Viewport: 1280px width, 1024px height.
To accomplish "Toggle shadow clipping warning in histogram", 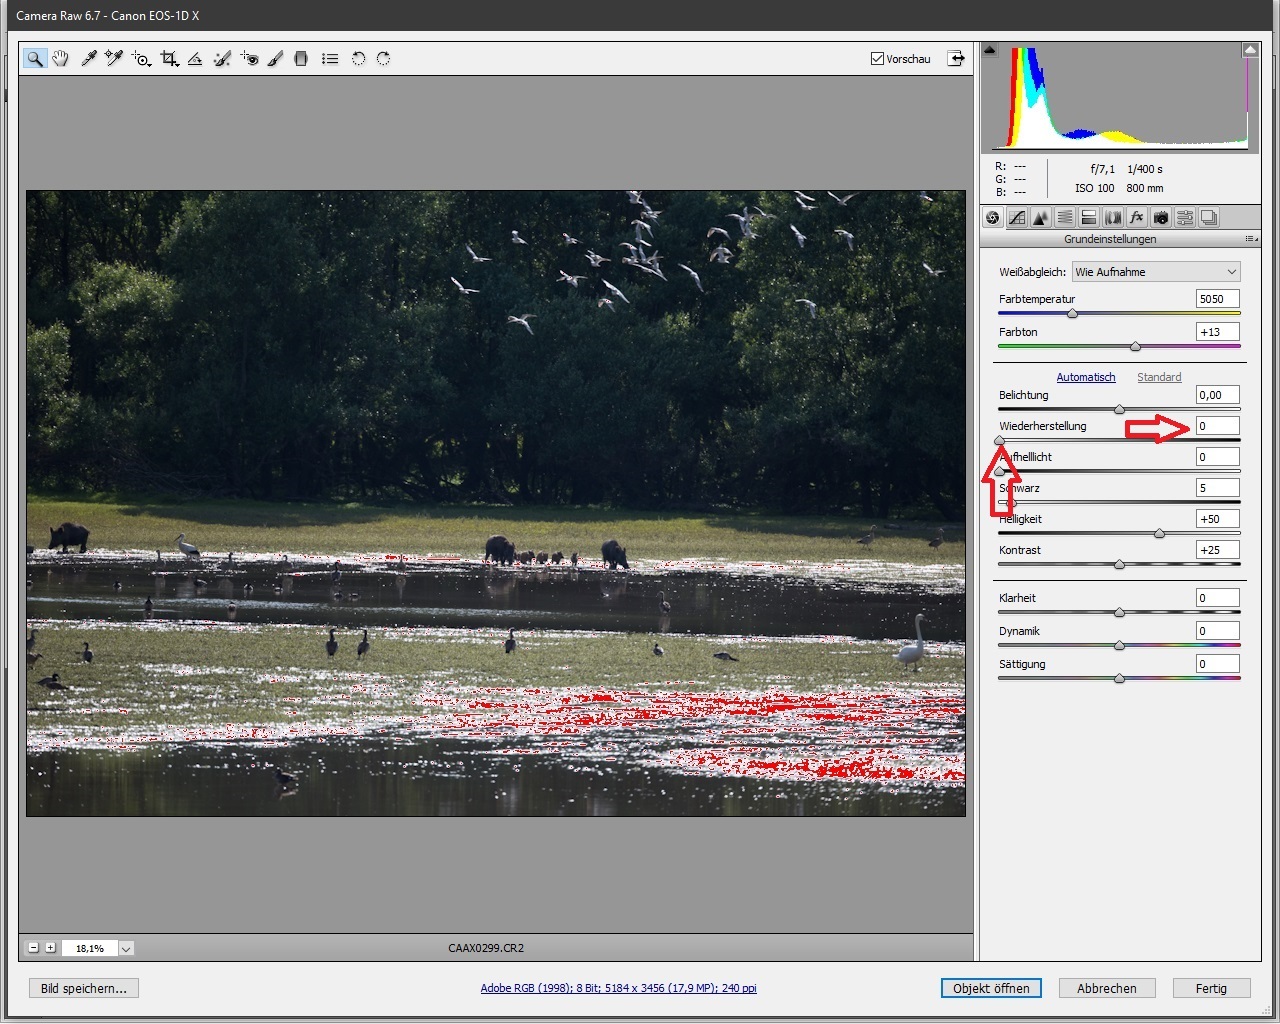I will (990, 49).
